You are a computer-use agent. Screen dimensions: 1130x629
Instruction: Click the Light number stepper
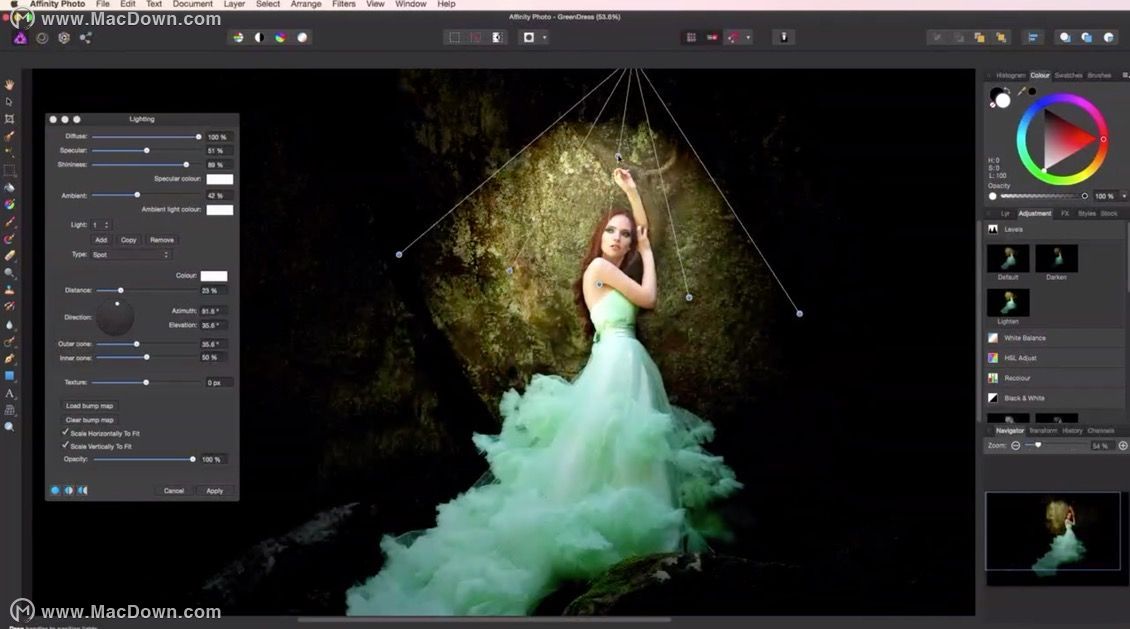[107, 226]
